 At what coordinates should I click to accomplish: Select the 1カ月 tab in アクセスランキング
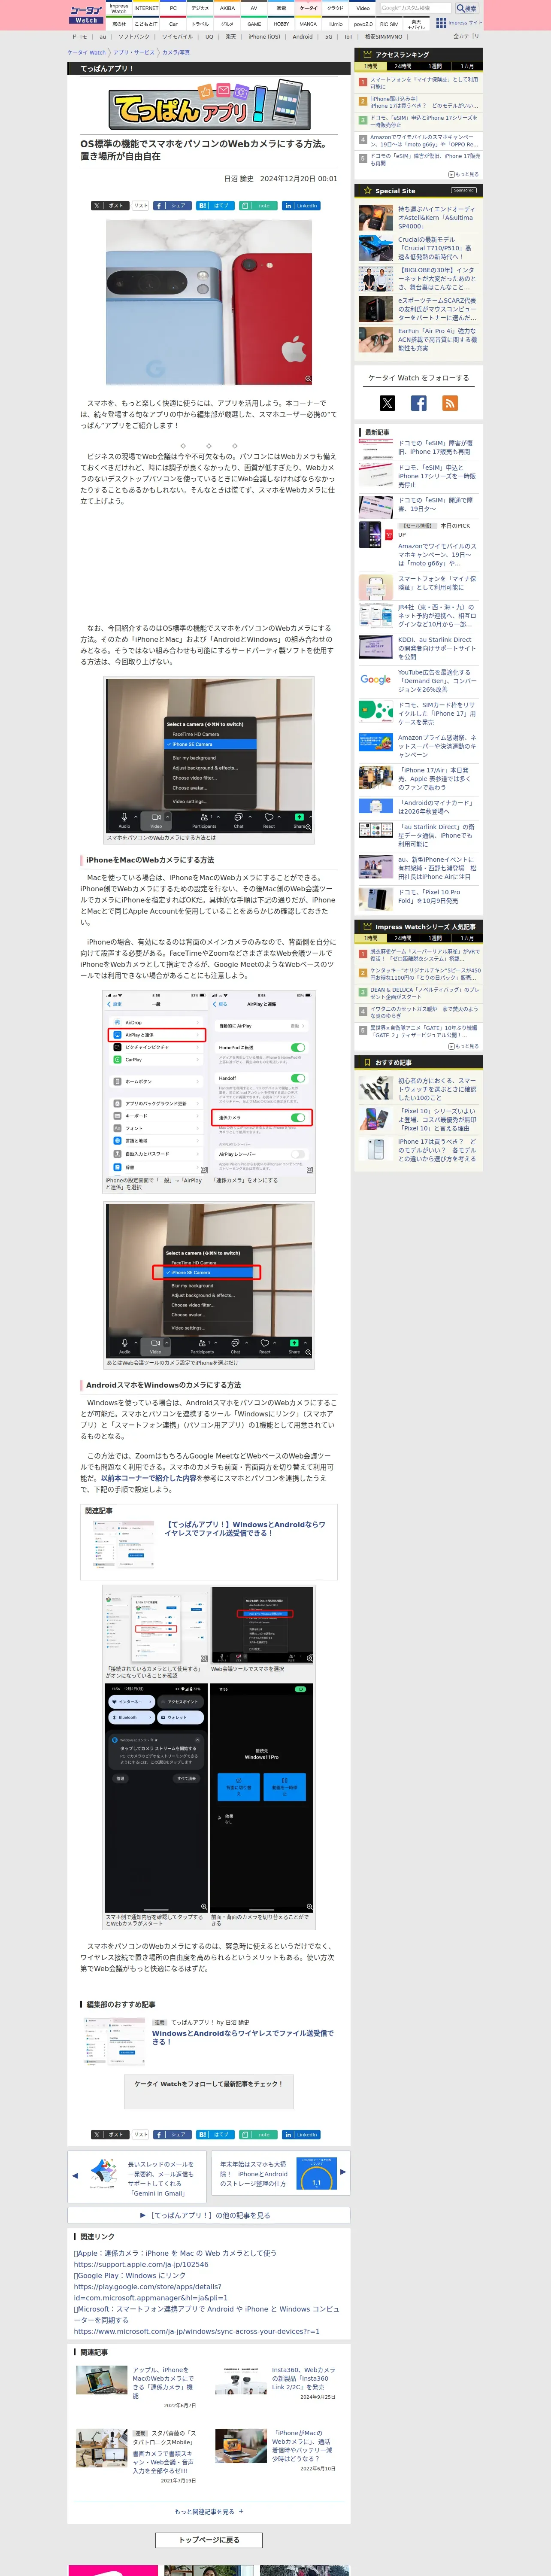tap(467, 66)
